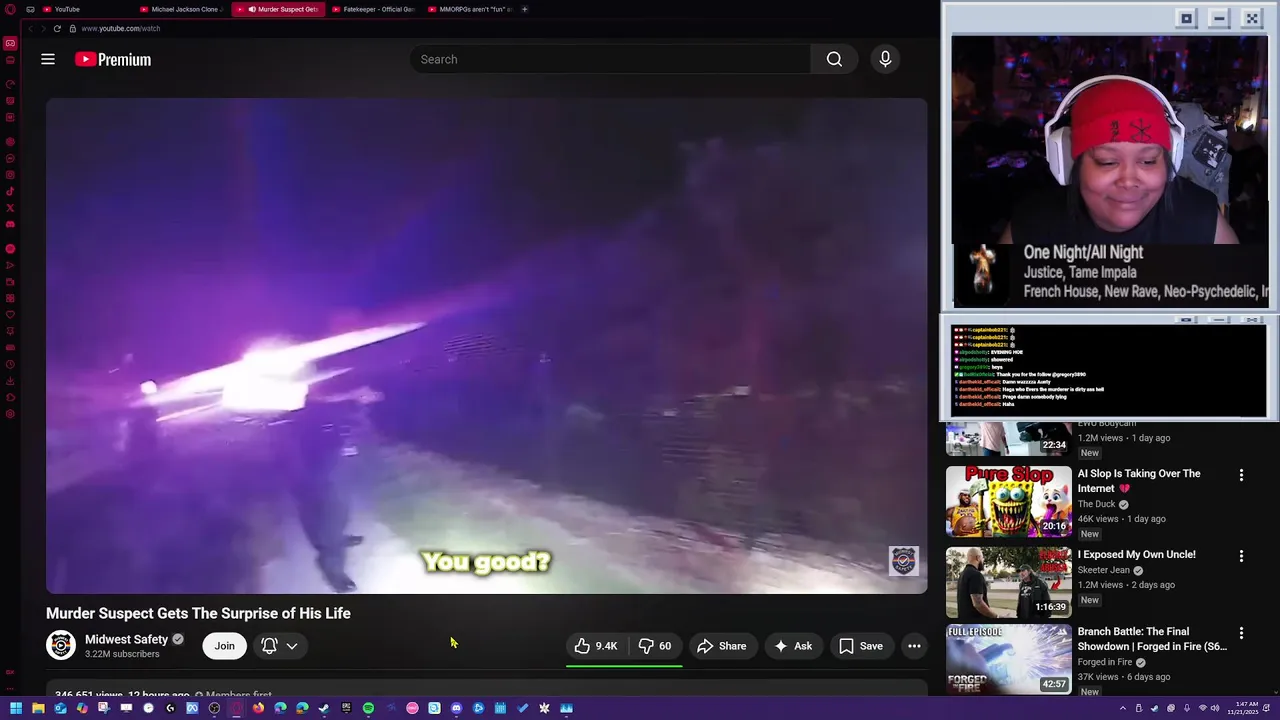Screen dimensions: 1280x720
Task: Open Spotify from taskbar
Action: pyautogui.click(x=368, y=708)
